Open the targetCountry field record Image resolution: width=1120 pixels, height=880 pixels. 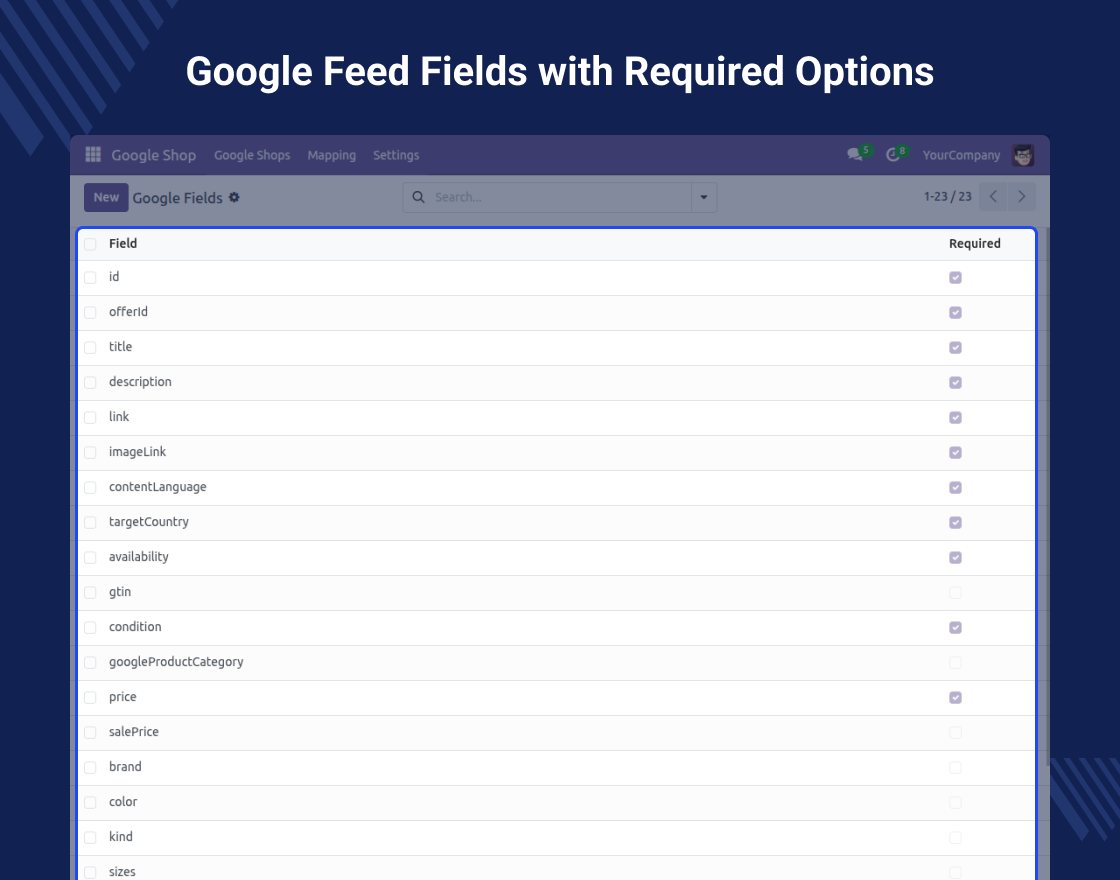click(x=149, y=522)
